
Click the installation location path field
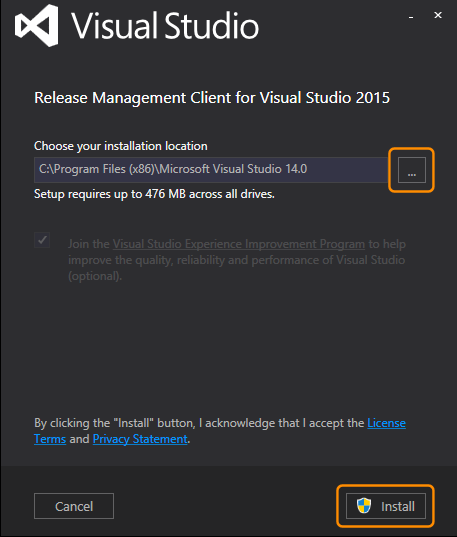point(211,170)
